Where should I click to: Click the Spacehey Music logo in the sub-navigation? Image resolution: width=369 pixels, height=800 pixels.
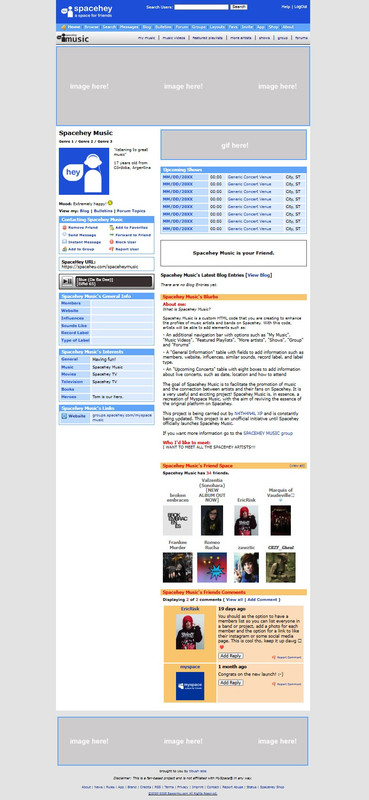coord(72,38)
